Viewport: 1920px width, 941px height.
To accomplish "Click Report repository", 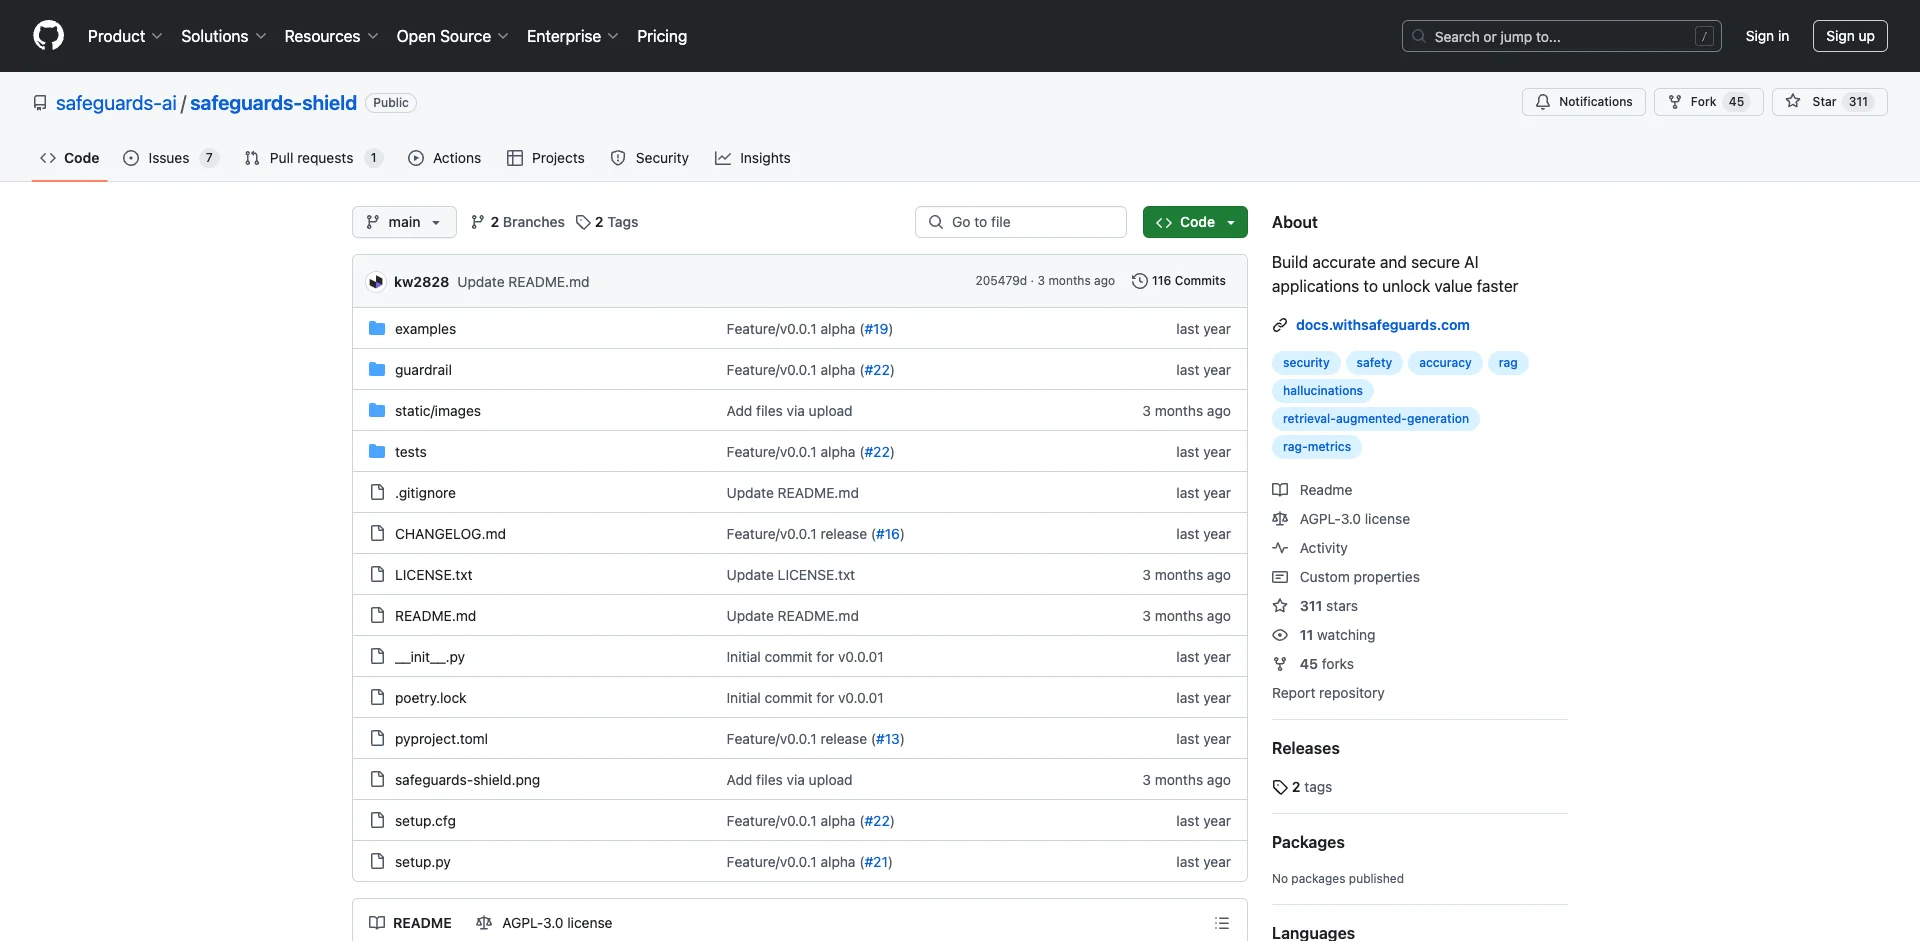I will coord(1328,693).
